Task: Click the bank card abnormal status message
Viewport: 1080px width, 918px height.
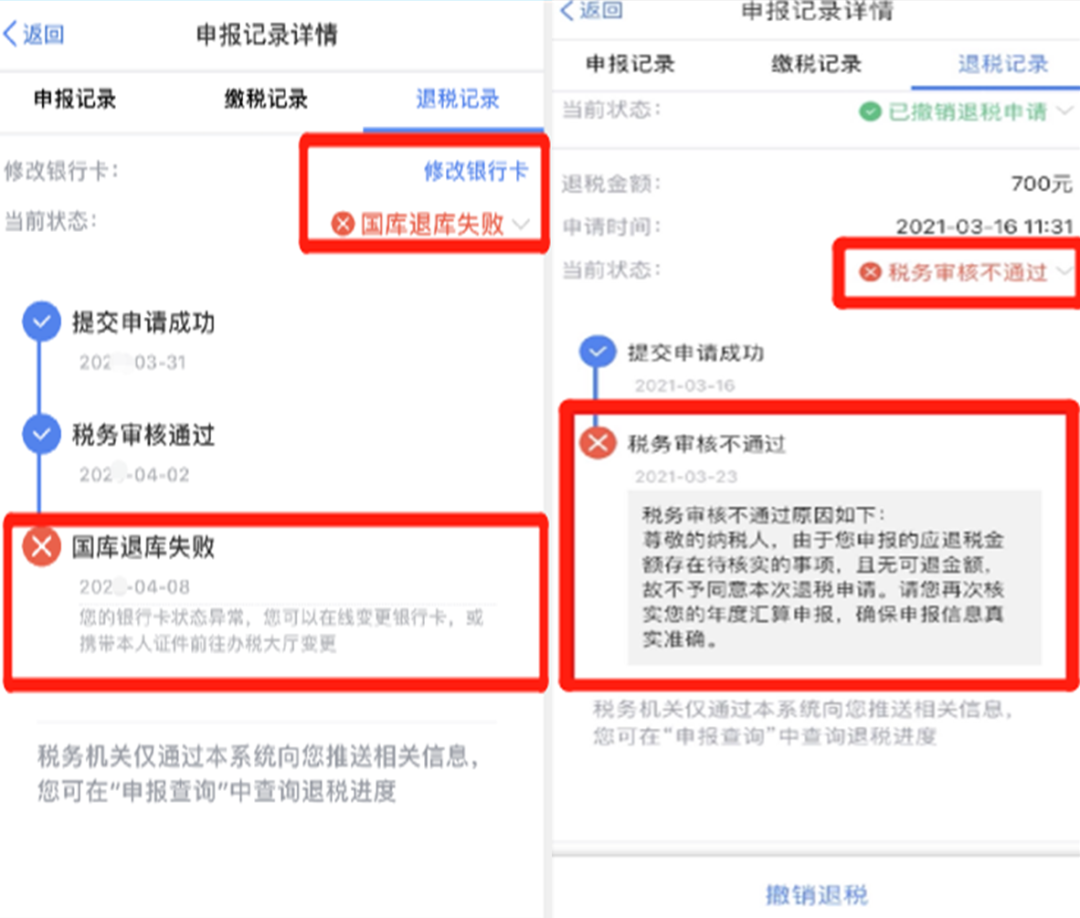Action: [281, 630]
